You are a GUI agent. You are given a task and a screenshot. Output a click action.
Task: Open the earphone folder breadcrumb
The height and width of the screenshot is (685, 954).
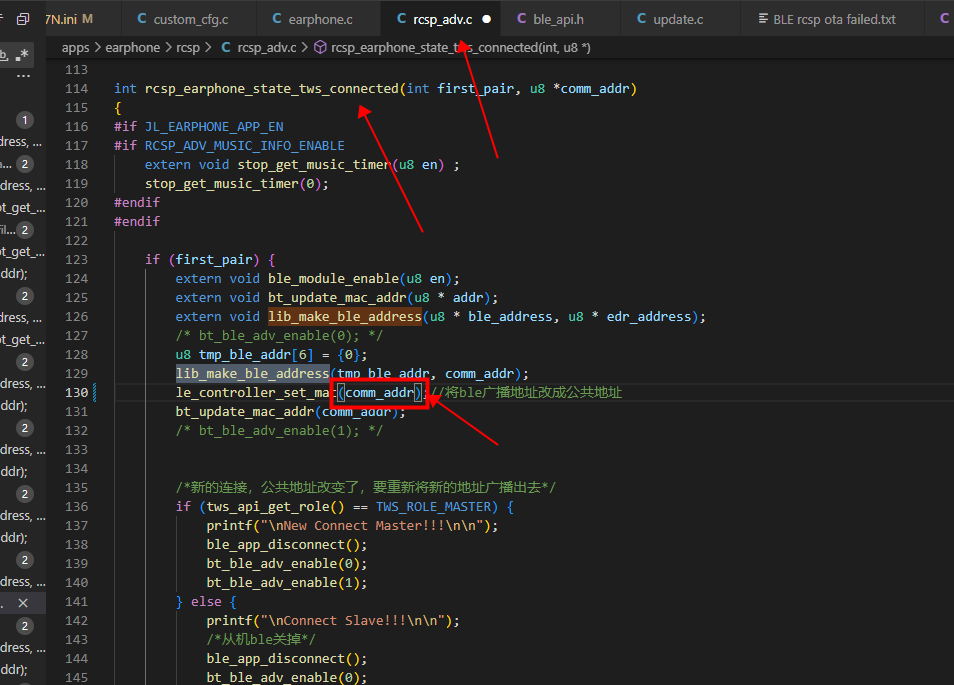[x=133, y=47]
